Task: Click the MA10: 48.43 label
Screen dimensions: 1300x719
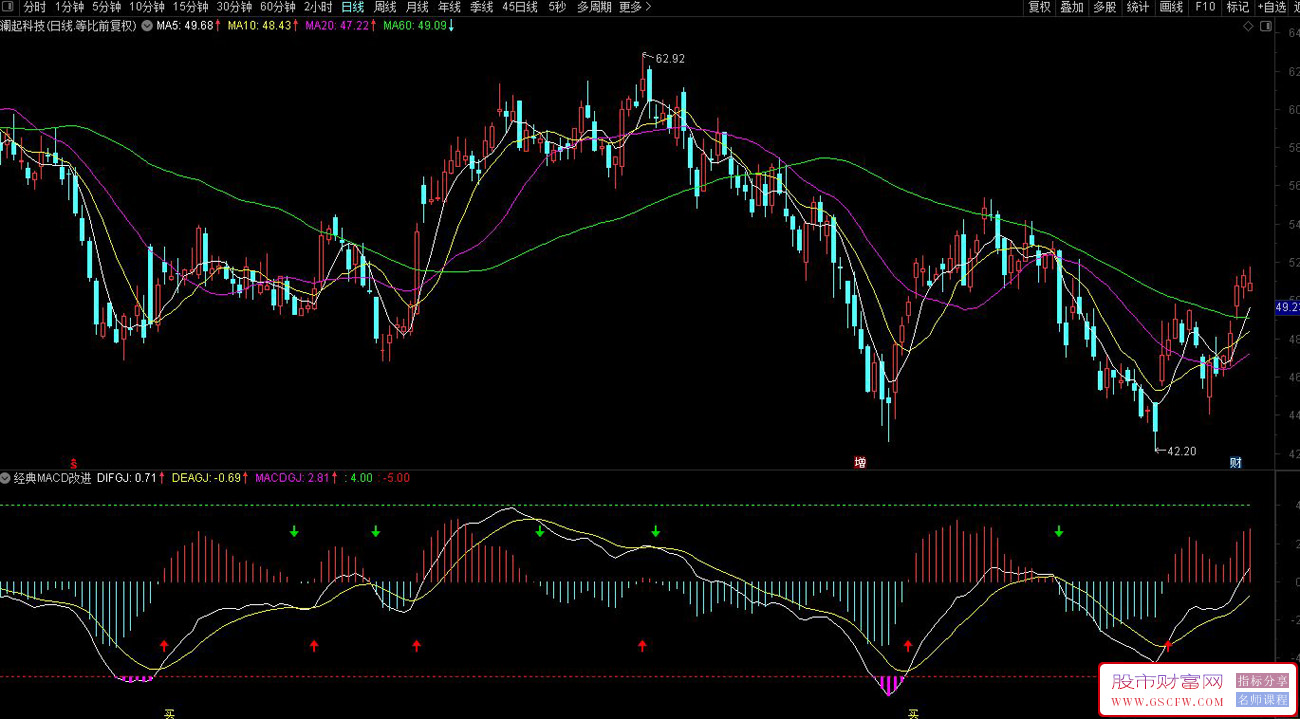Action: (259, 26)
